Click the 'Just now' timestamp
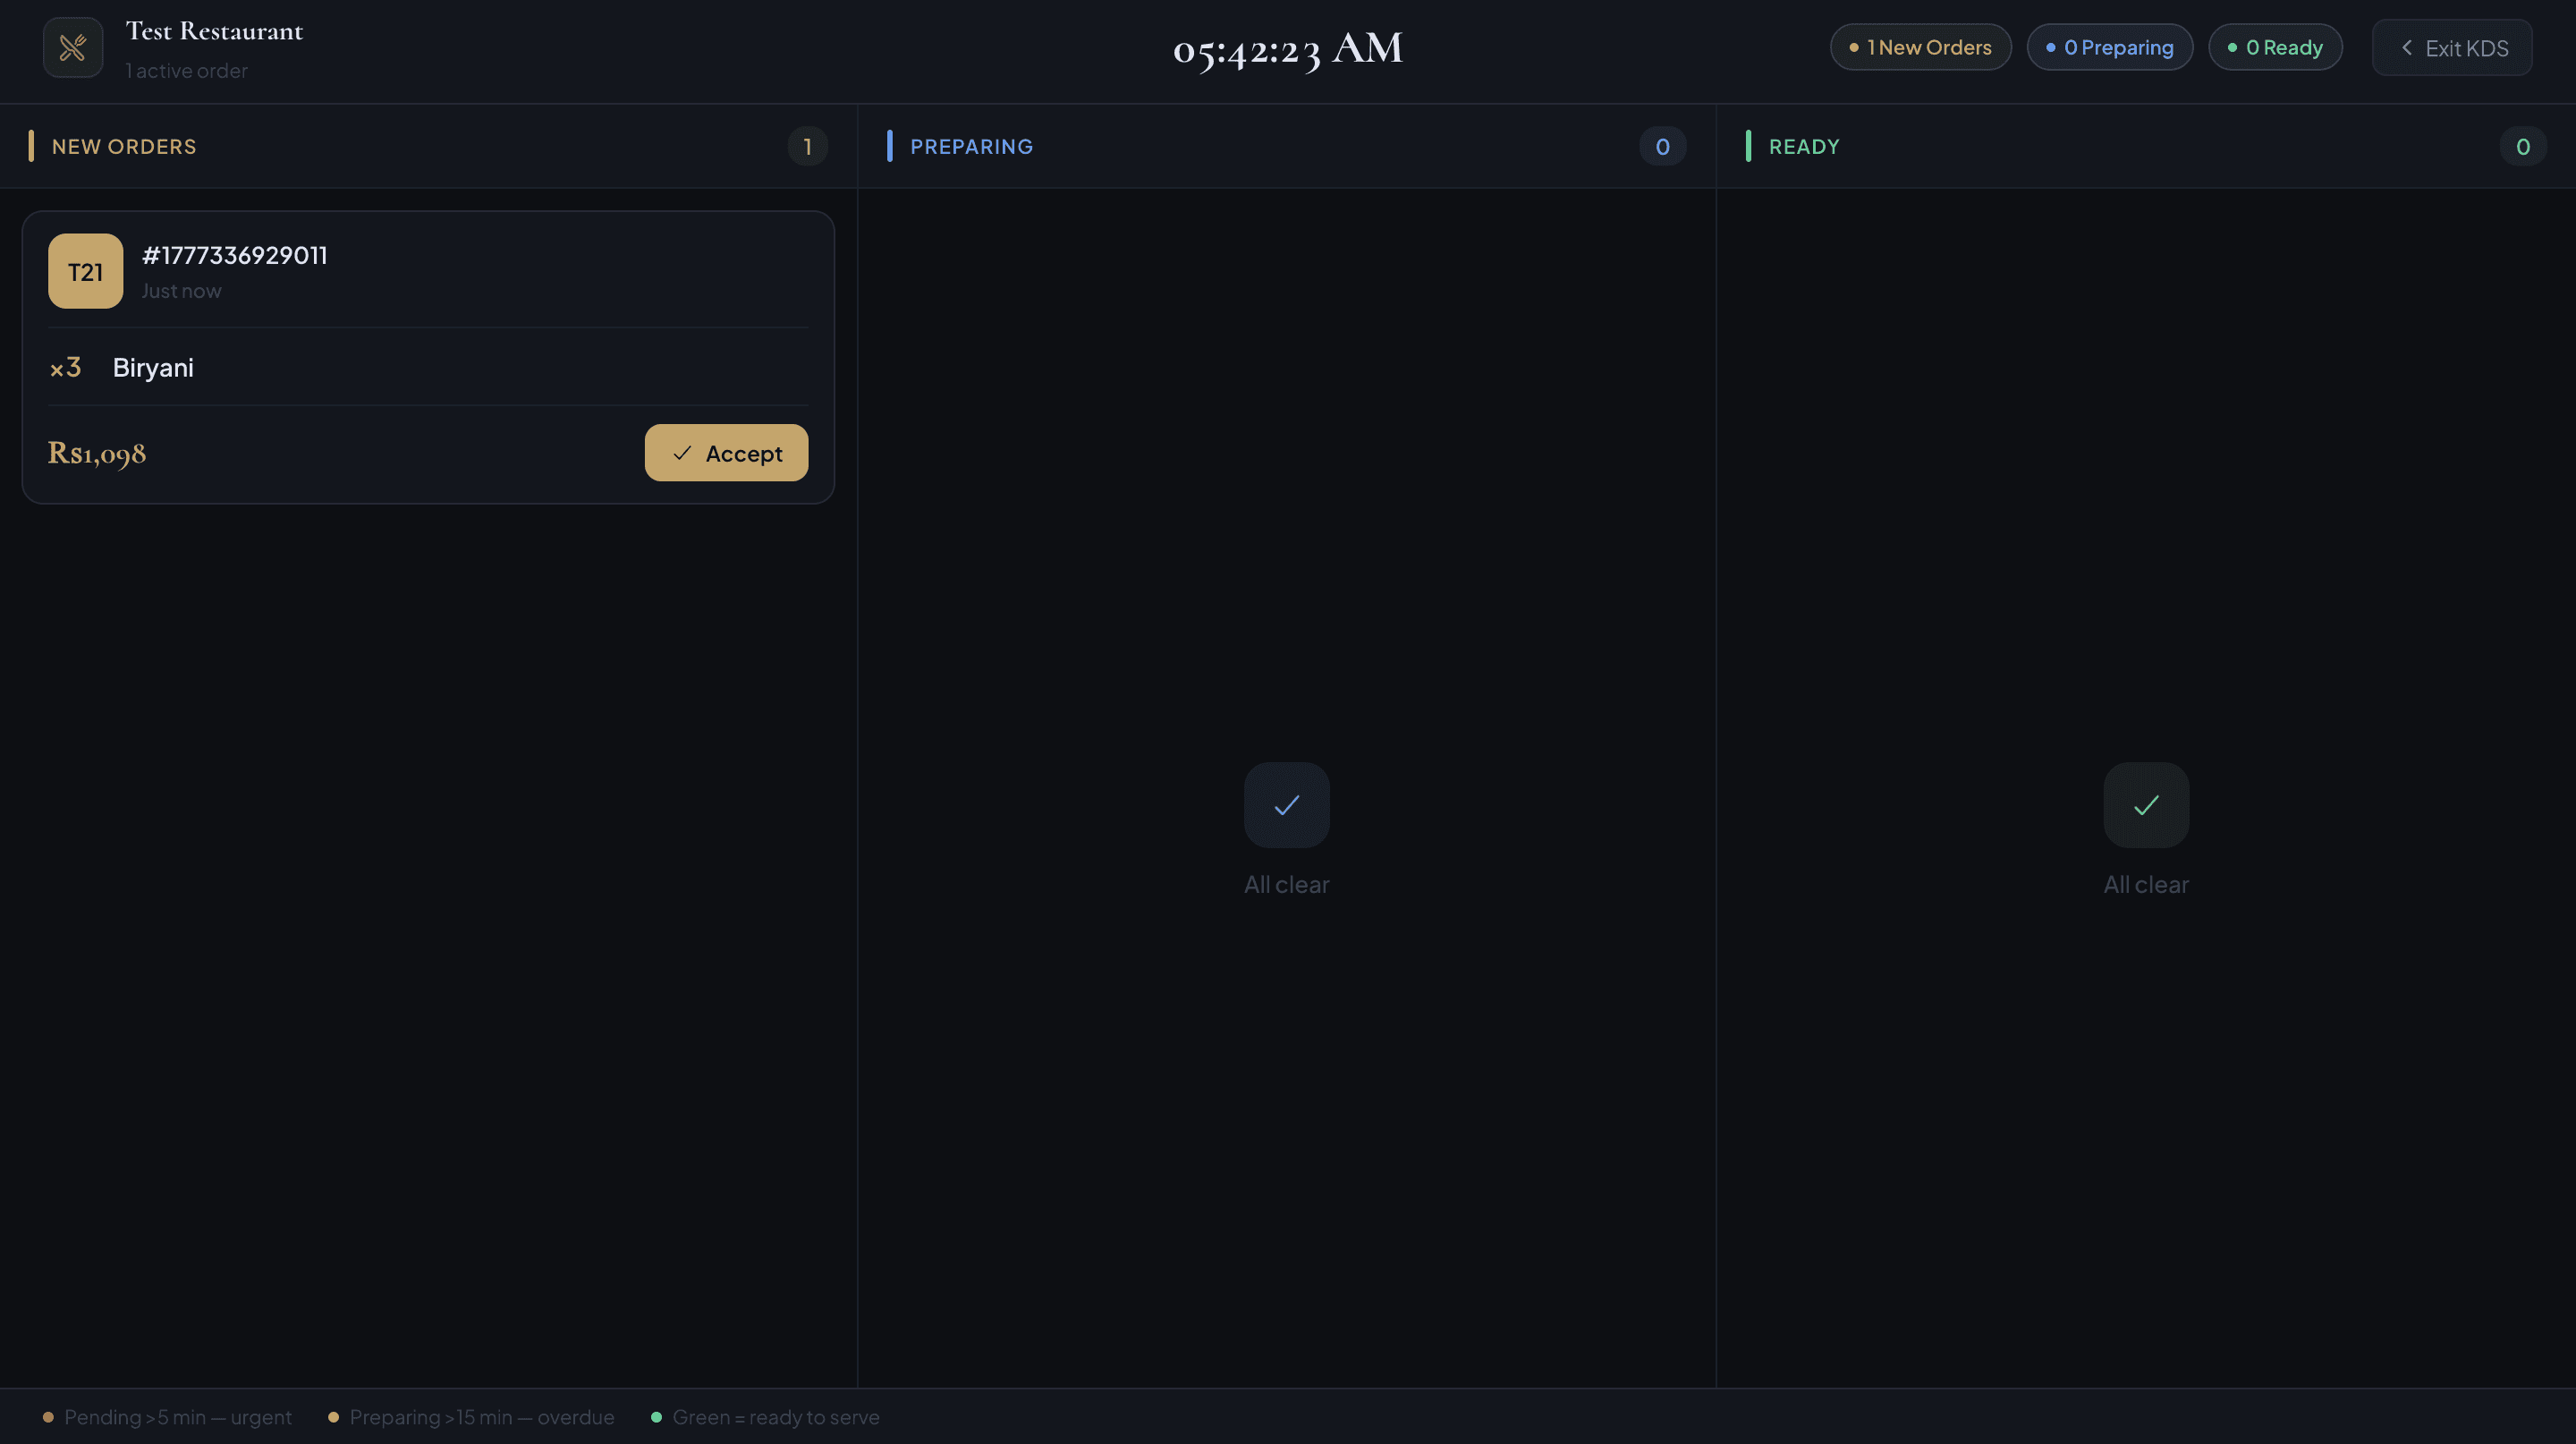Screen dimensions: 2576x1444 (181, 290)
